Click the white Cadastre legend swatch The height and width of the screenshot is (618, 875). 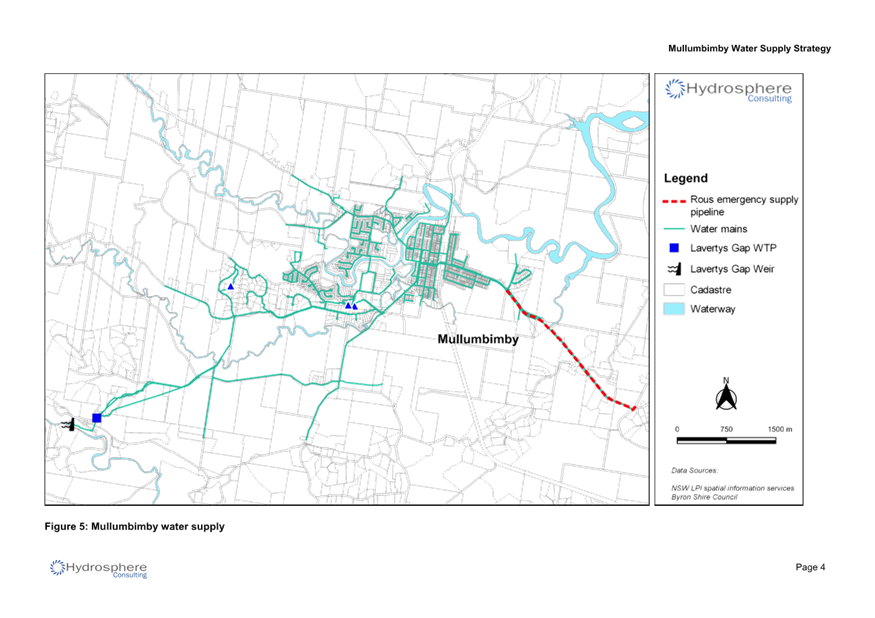click(x=674, y=290)
